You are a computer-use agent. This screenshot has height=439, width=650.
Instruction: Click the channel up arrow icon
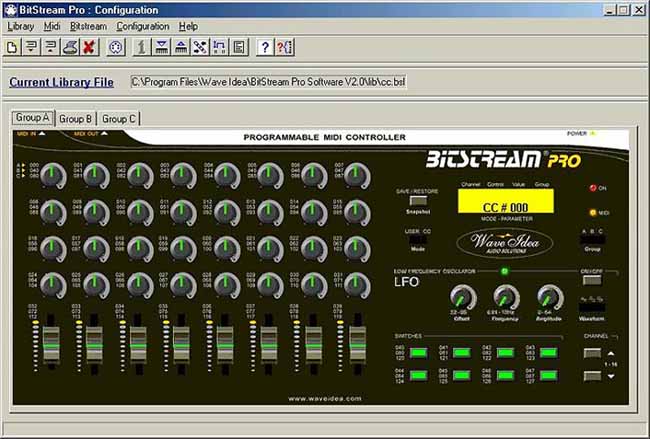(611, 354)
